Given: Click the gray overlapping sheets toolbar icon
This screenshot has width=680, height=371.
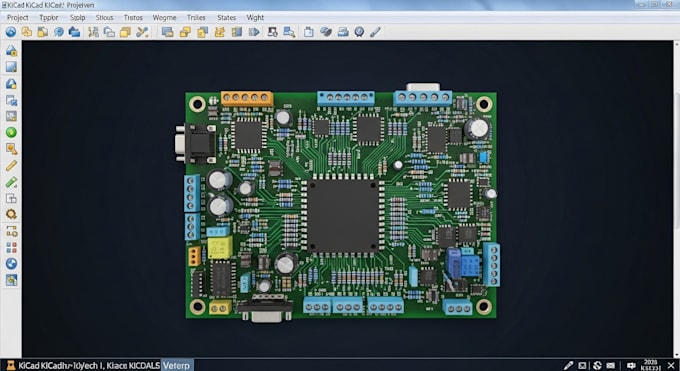Looking at the screenshot, I should [x=109, y=32].
